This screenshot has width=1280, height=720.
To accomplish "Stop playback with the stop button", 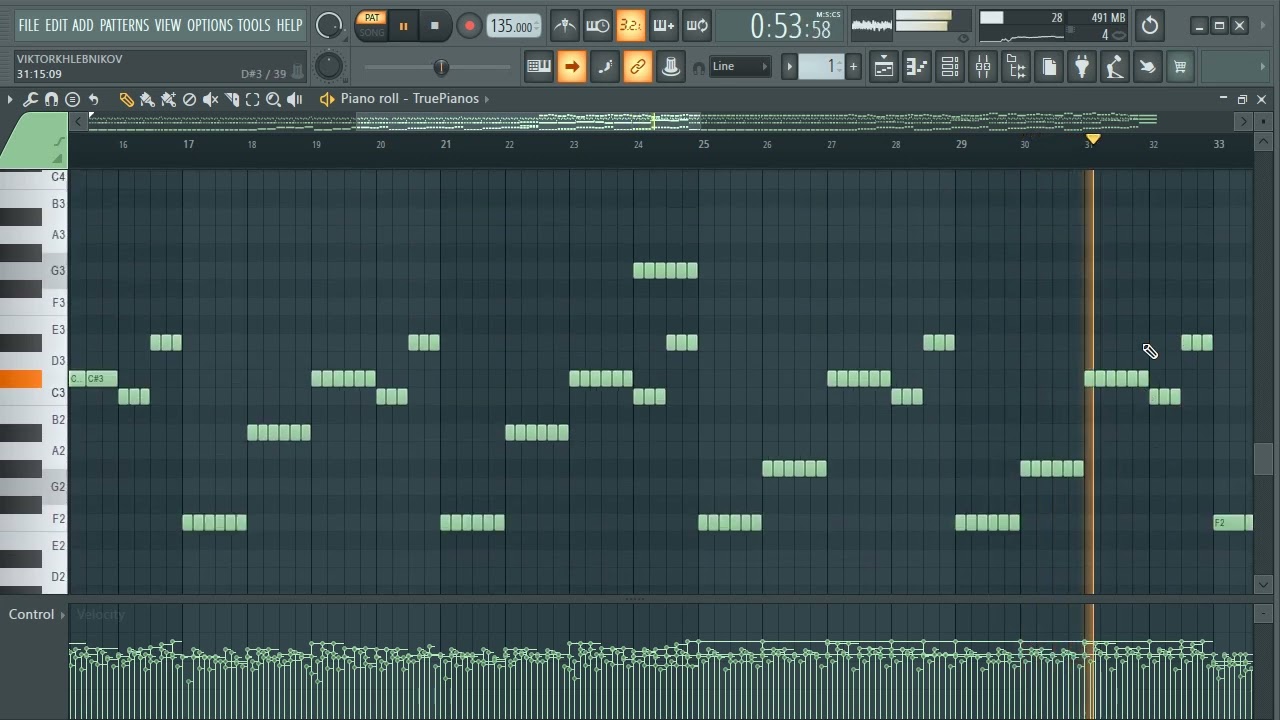I will [x=435, y=26].
